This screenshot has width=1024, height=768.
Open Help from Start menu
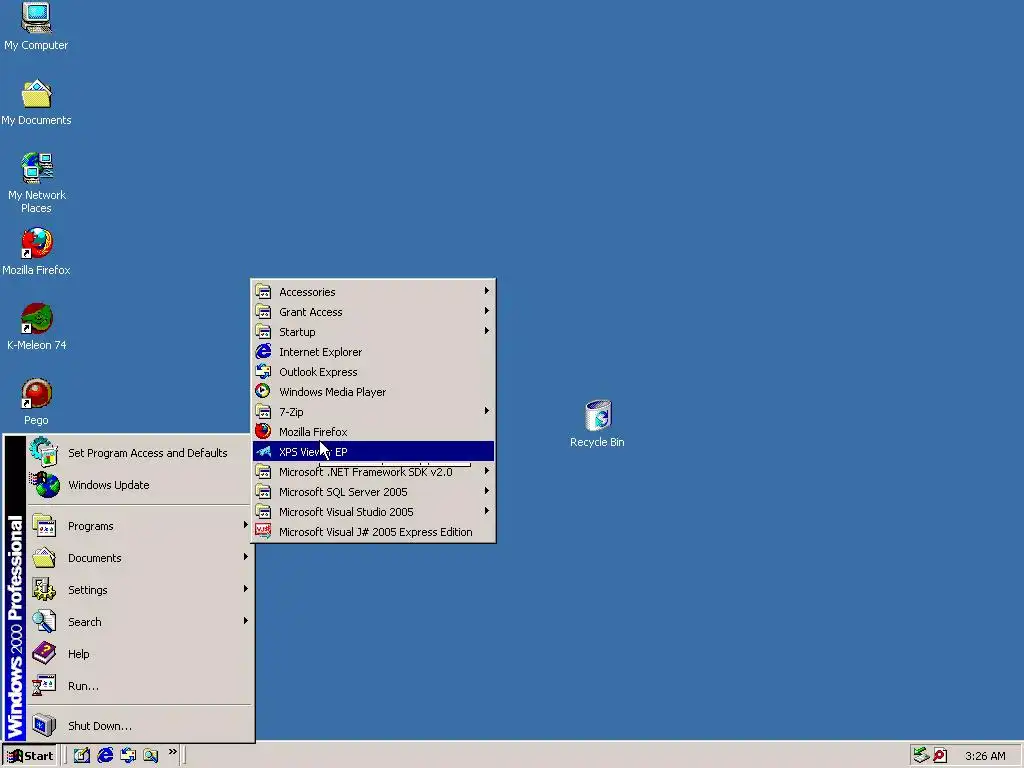coord(139,654)
